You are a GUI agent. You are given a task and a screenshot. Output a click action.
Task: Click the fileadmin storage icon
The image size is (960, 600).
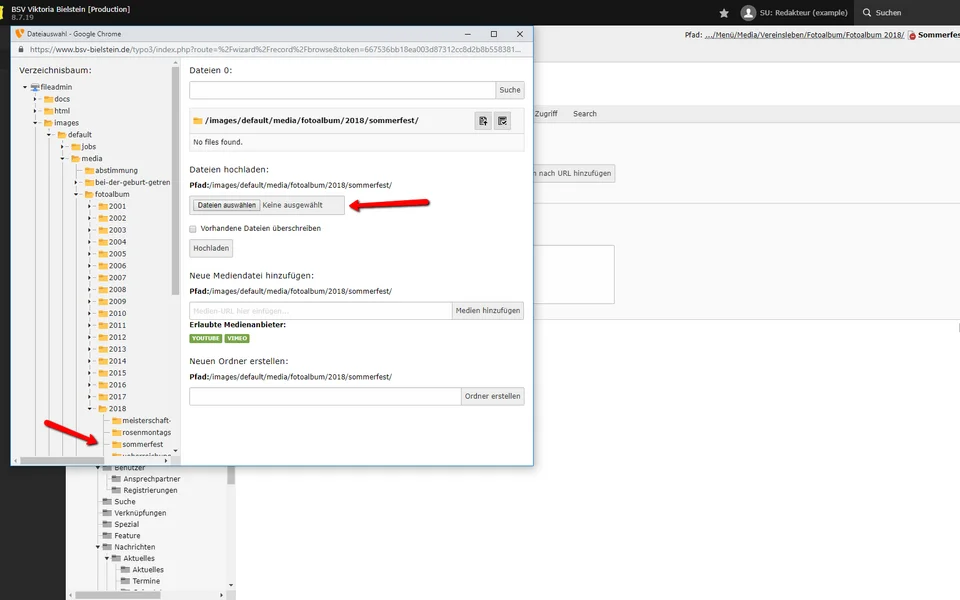click(35, 87)
